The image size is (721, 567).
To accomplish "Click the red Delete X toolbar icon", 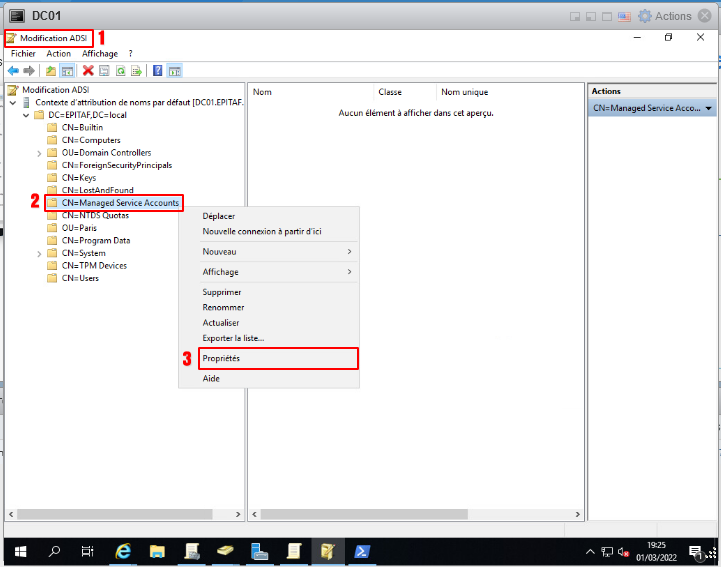I will [88, 71].
